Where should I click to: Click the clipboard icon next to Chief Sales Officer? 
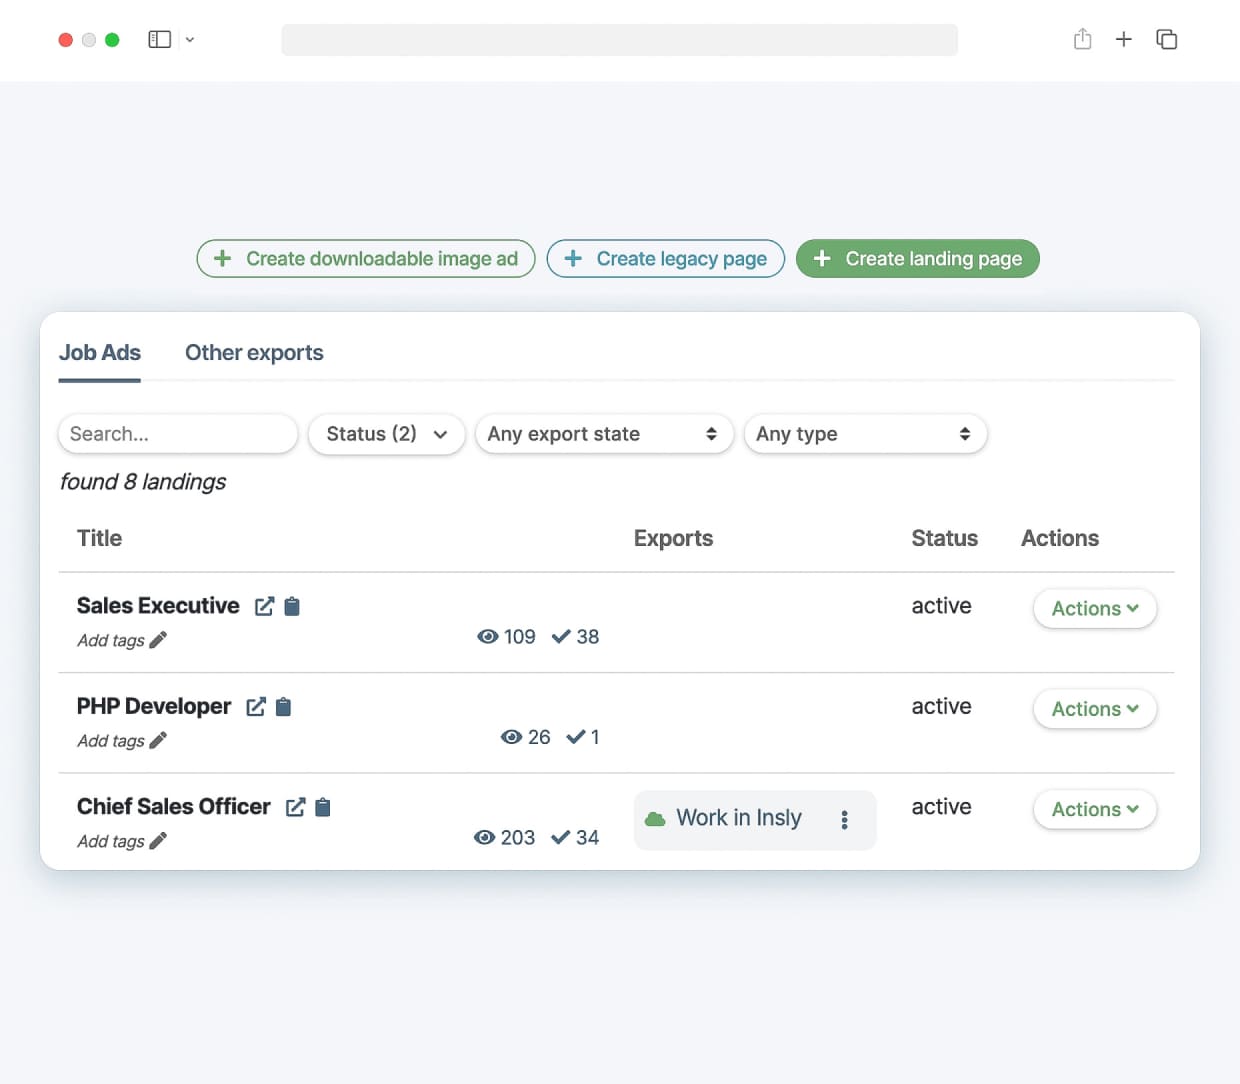[322, 806]
